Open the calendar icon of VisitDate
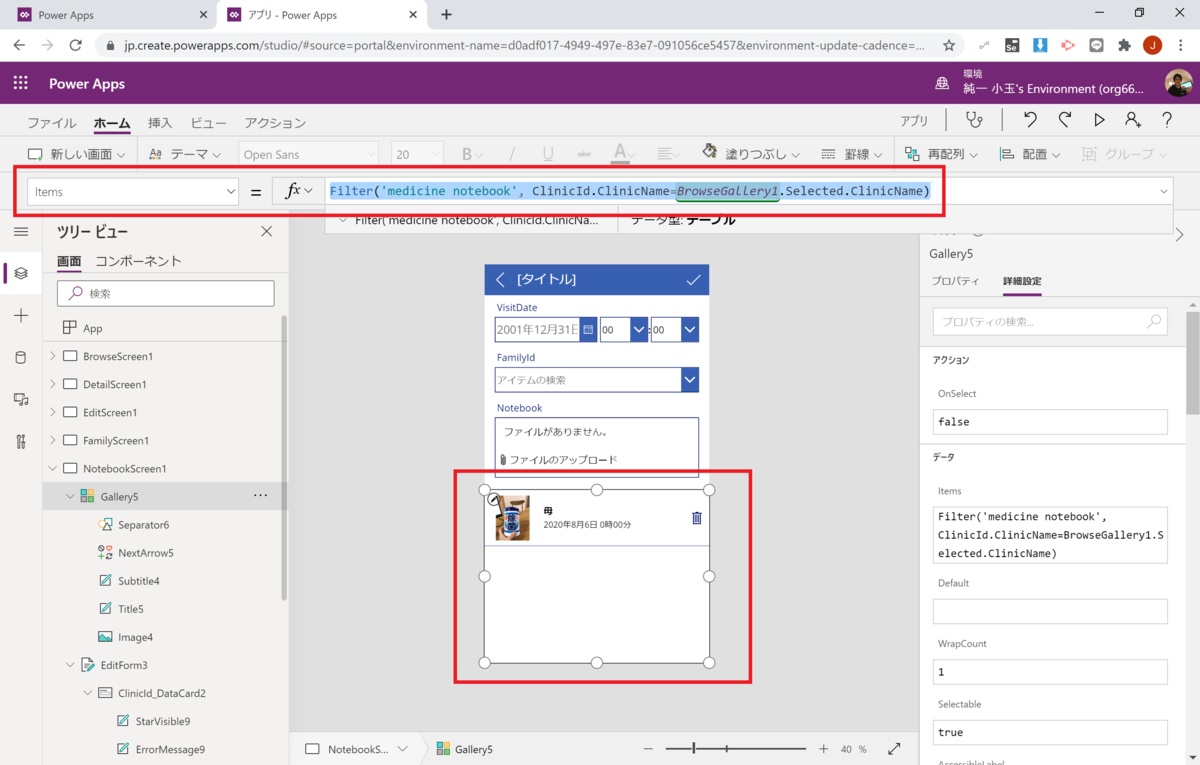 pyautogui.click(x=588, y=329)
